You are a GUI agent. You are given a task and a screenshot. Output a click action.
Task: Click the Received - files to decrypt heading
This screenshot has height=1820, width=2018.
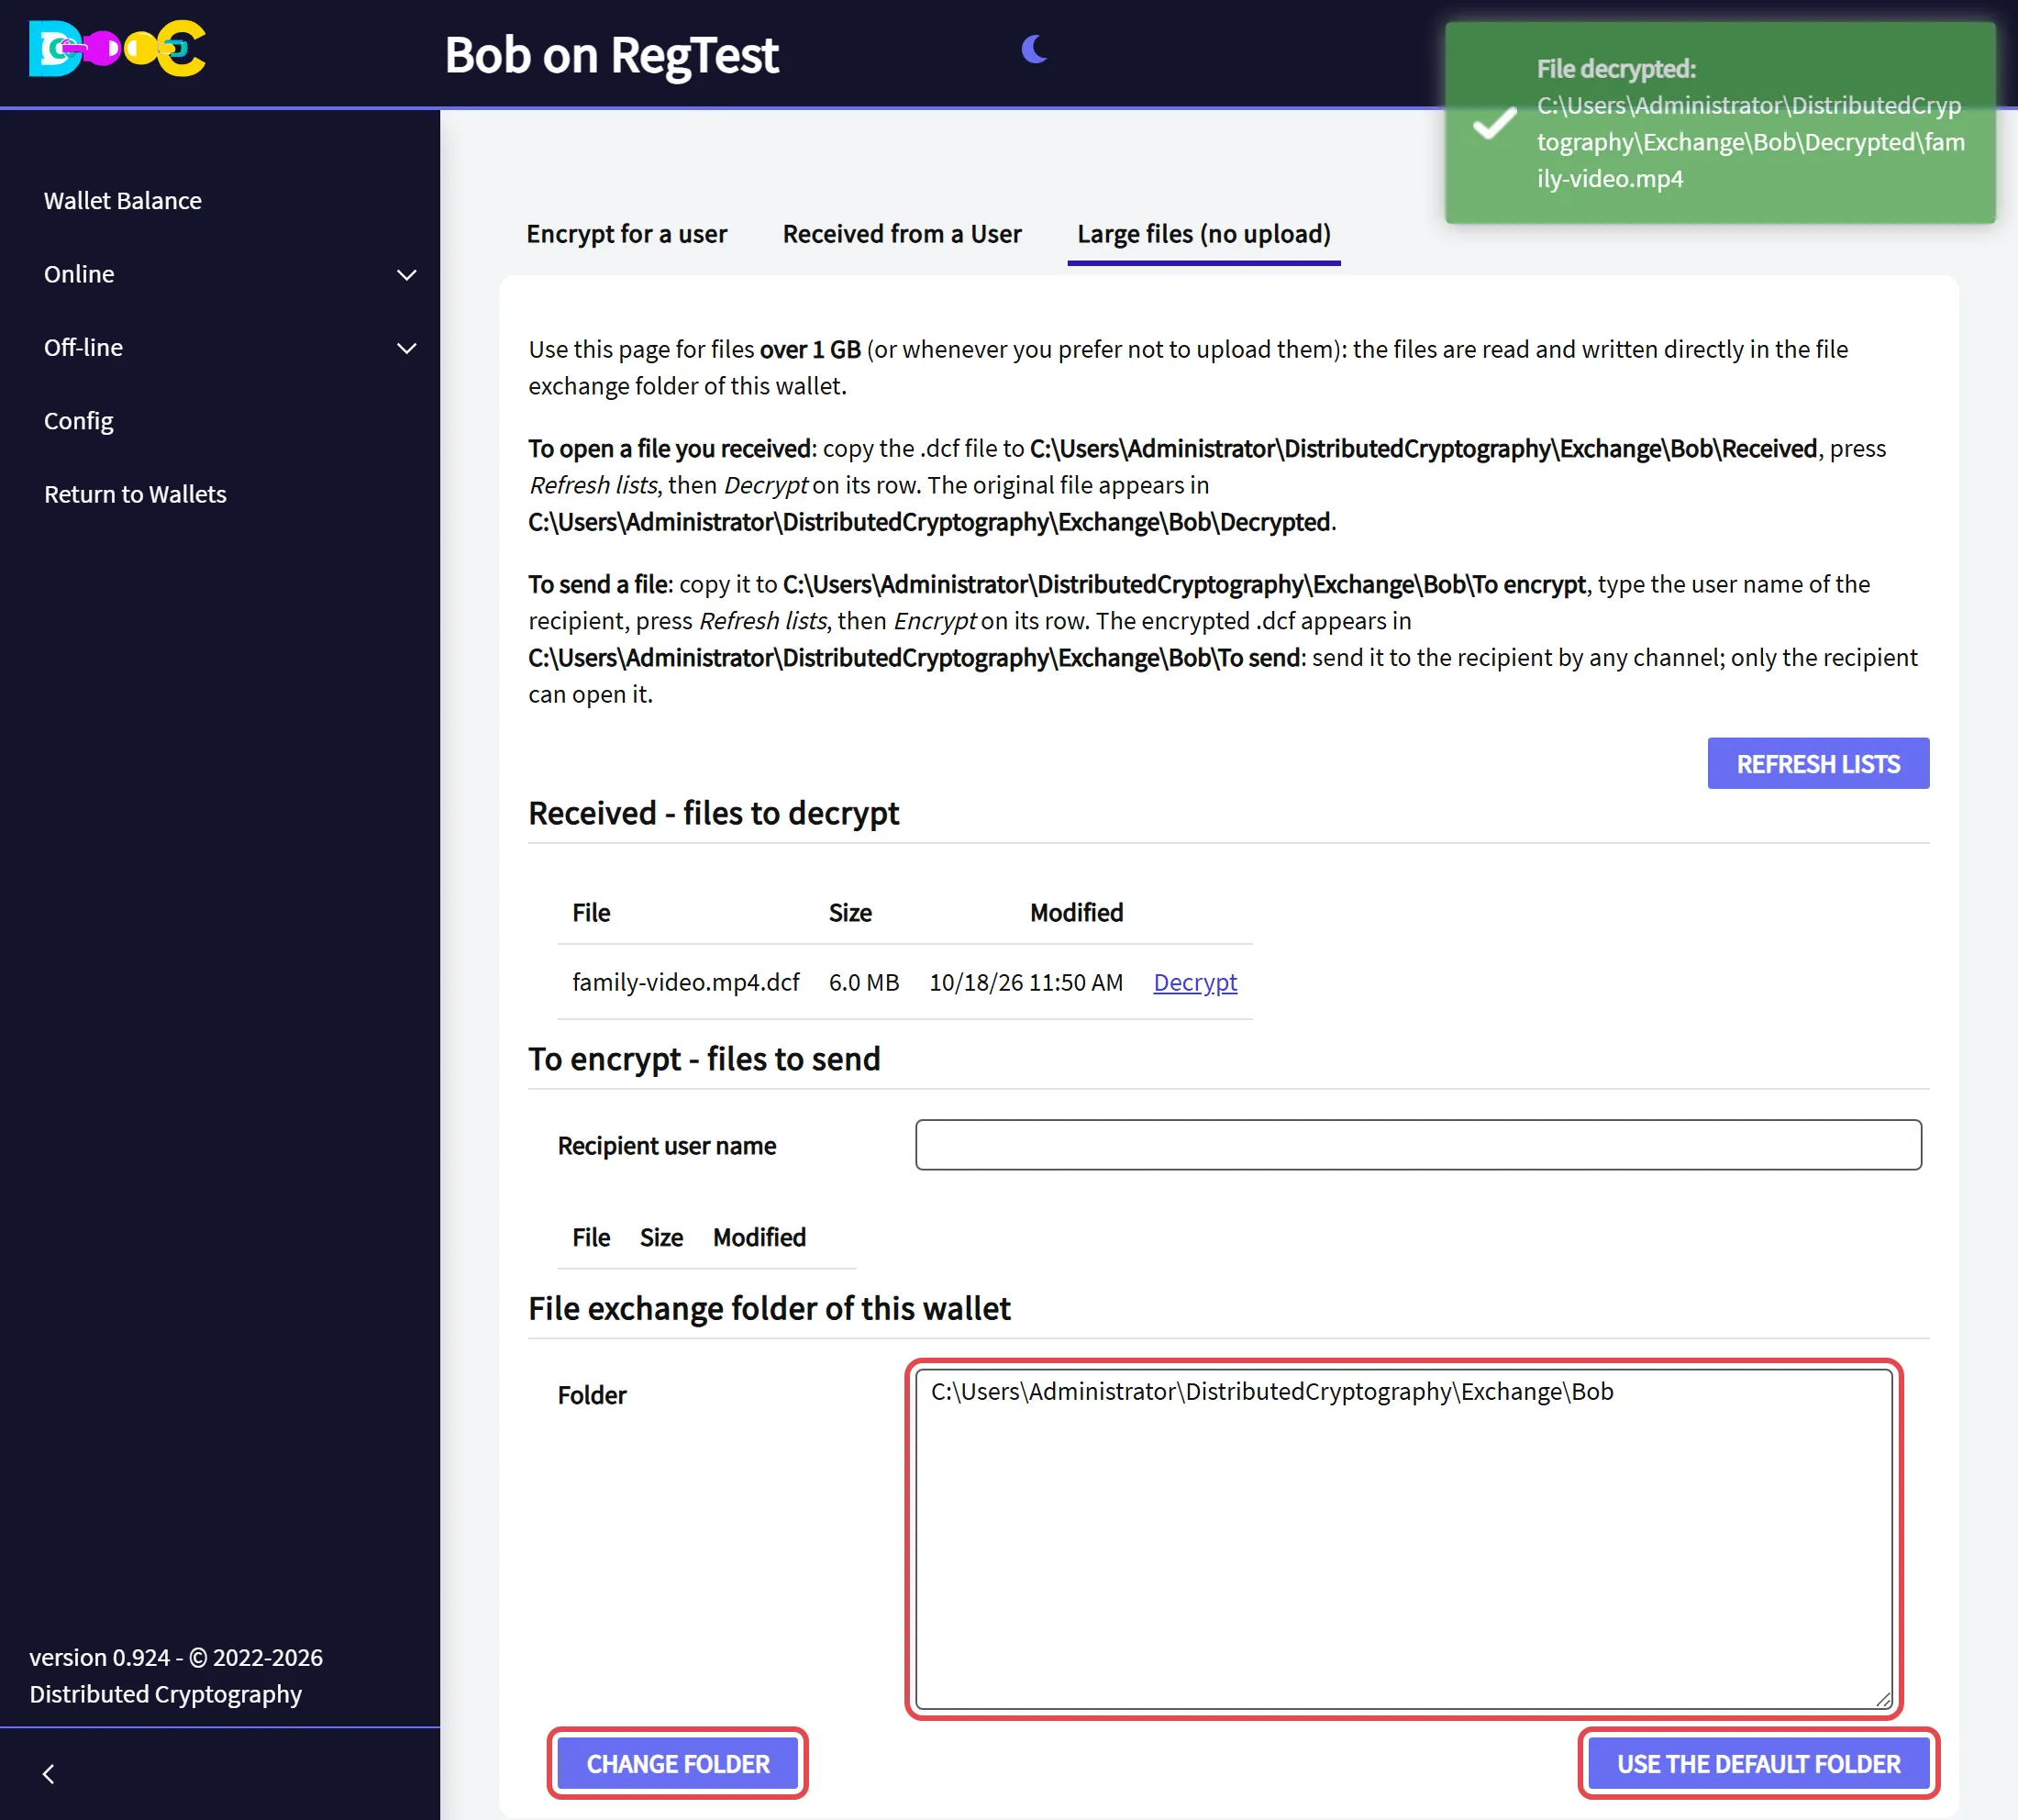(714, 813)
